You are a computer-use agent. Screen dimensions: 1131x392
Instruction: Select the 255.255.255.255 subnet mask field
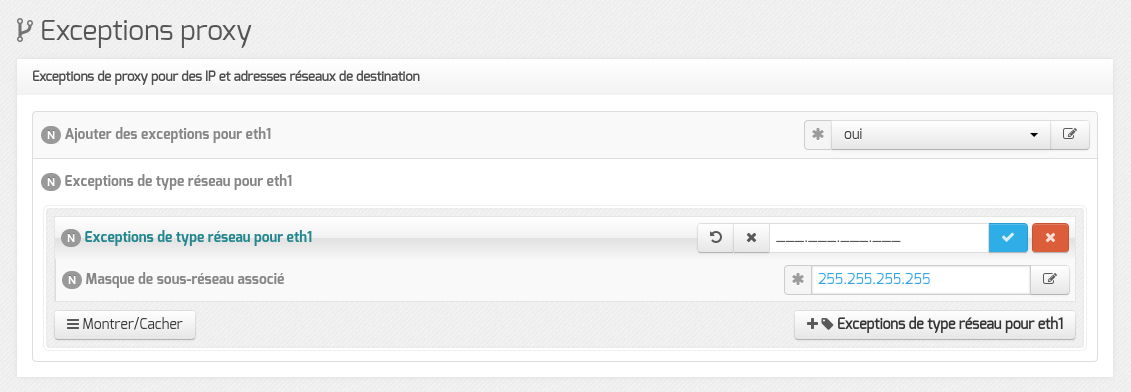click(920, 280)
